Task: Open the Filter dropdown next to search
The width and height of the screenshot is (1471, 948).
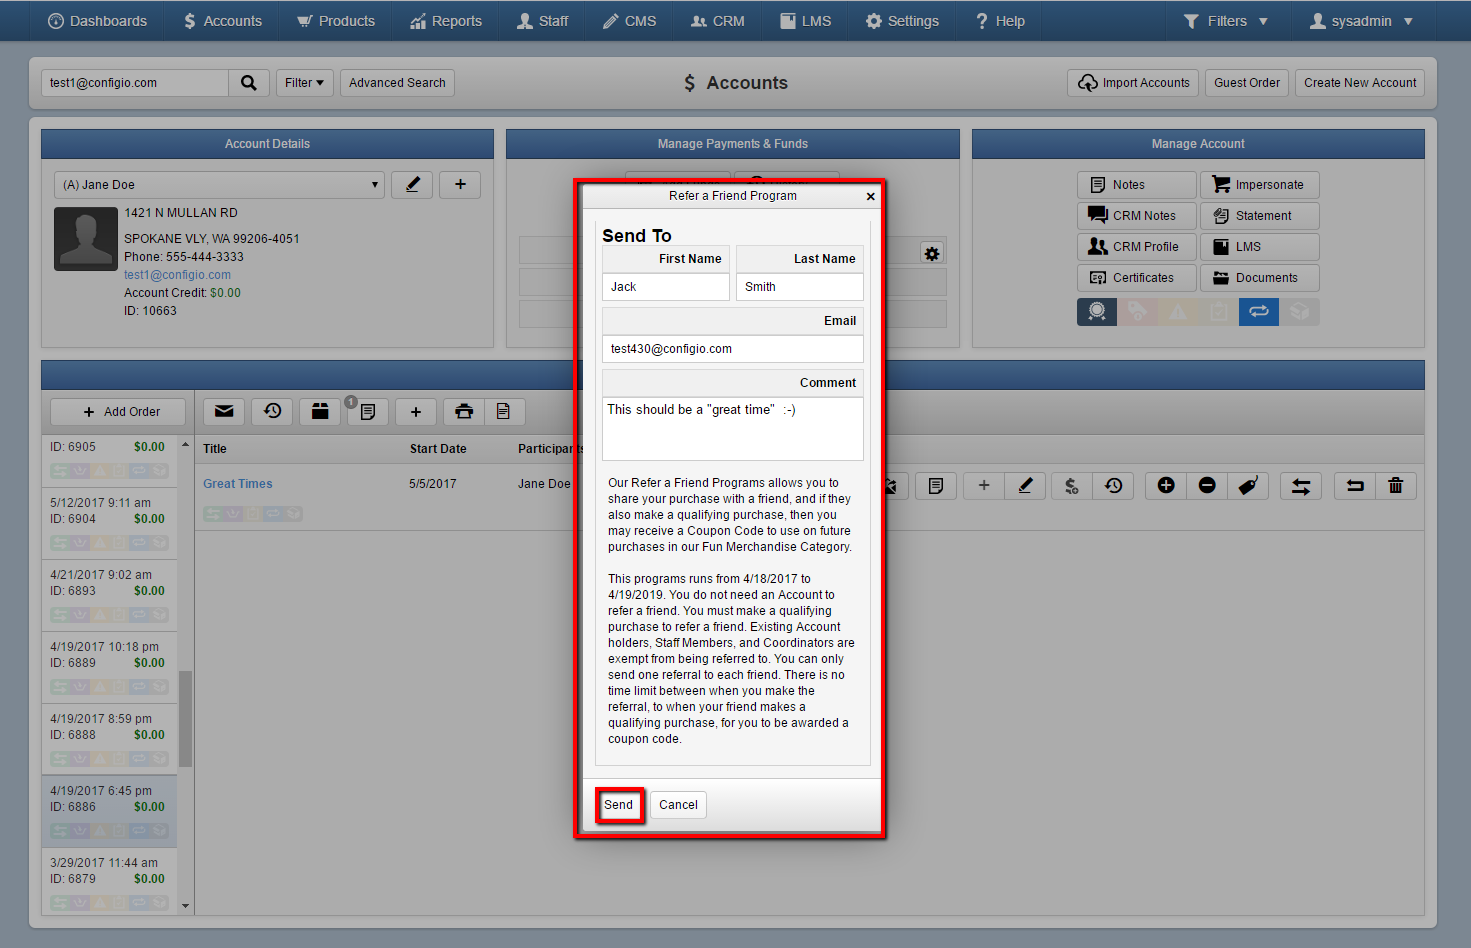Action: point(304,83)
